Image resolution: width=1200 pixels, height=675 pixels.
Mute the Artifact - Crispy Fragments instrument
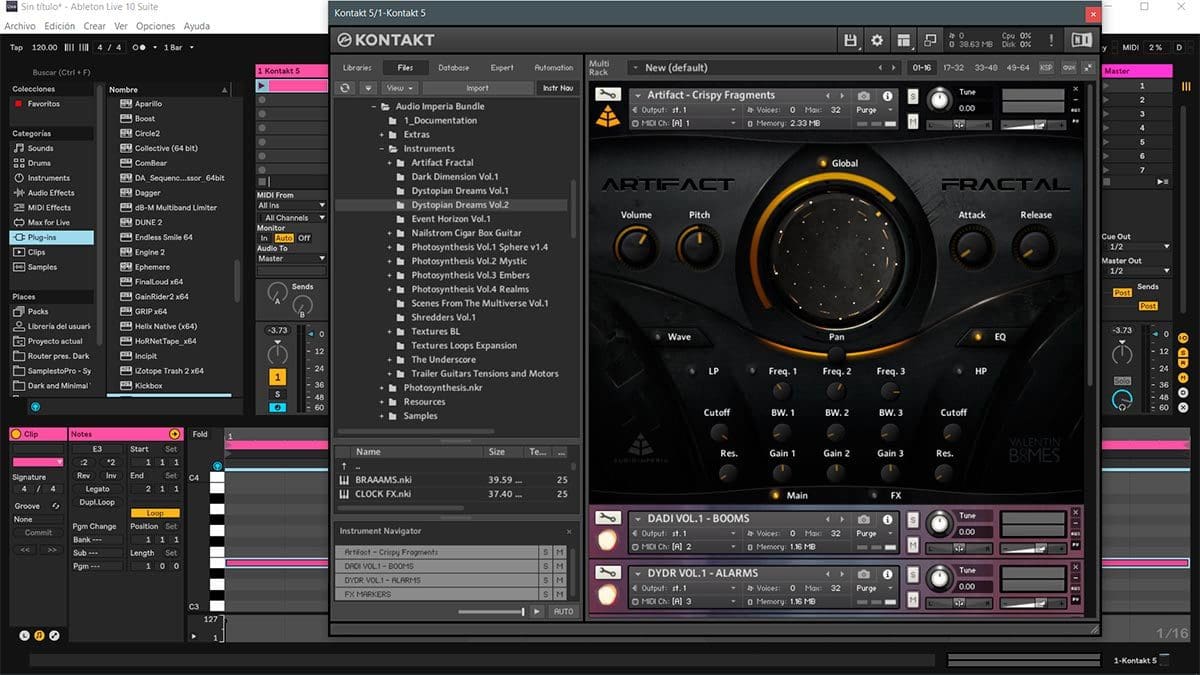(x=913, y=121)
